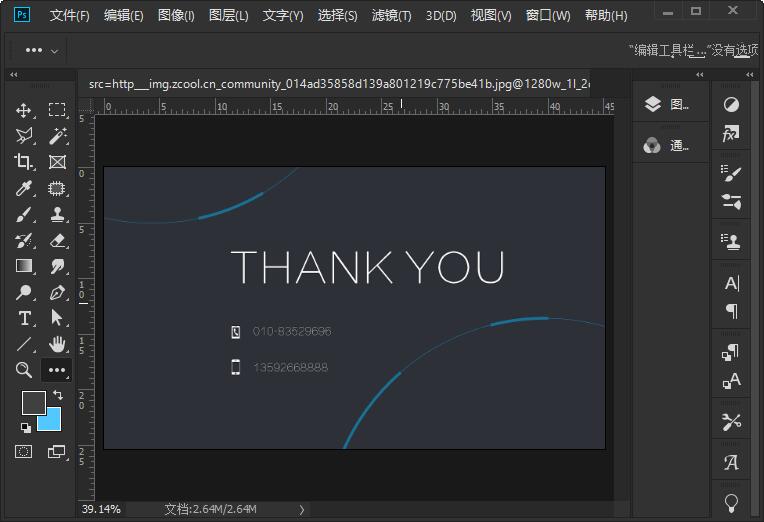The width and height of the screenshot is (764, 522).
Task: Select the Smudge tool
Action: tap(57, 266)
